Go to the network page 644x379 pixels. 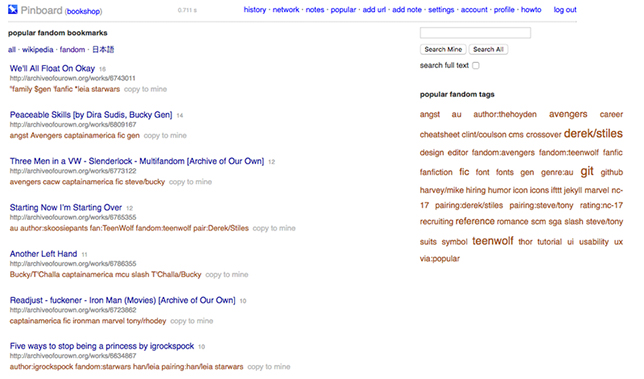click(286, 9)
